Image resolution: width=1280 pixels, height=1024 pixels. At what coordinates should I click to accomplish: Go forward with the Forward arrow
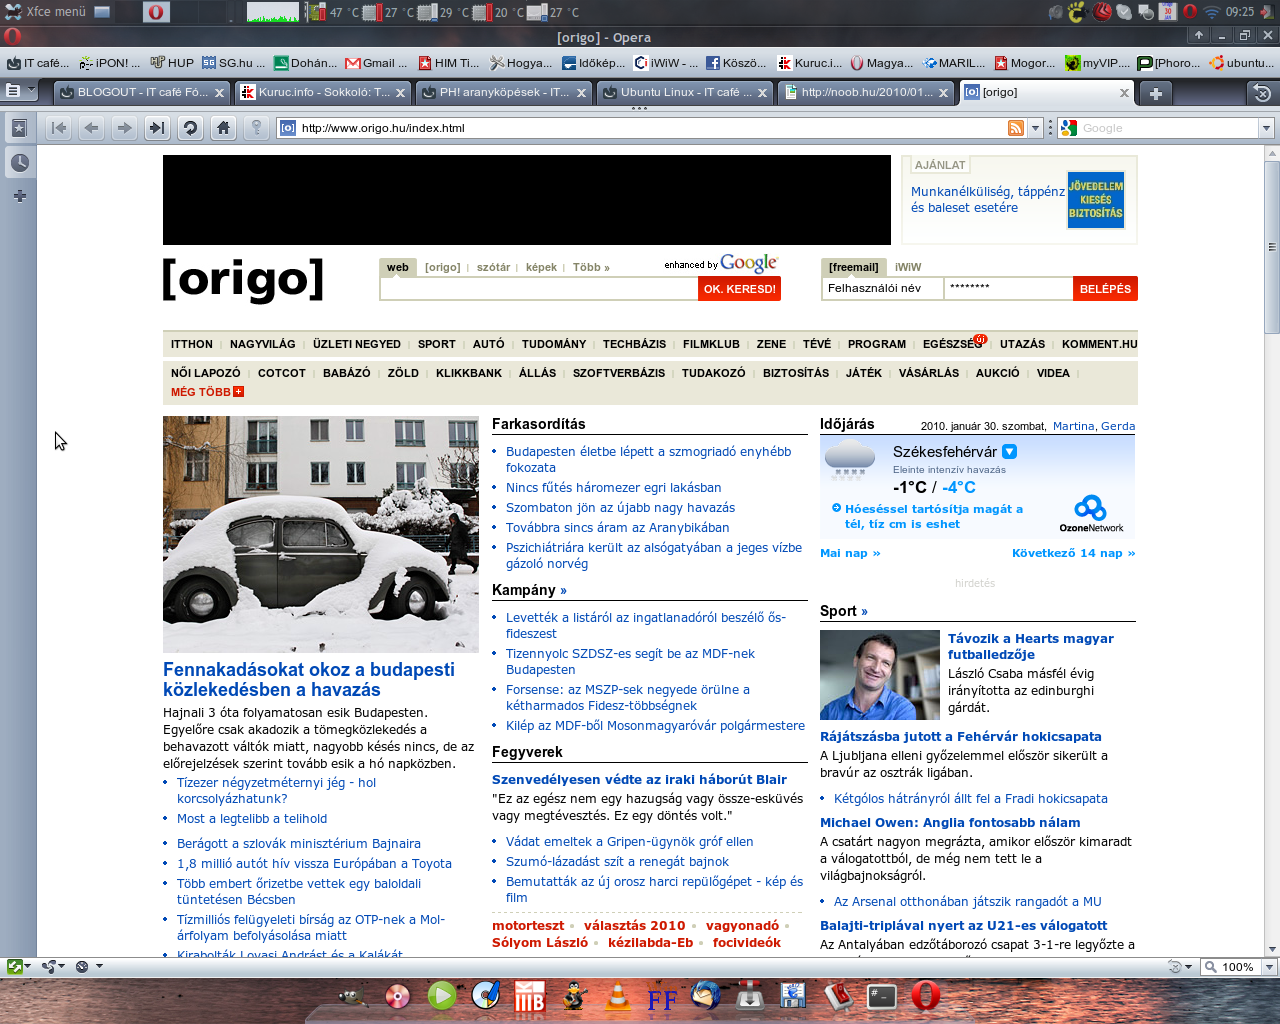point(125,128)
